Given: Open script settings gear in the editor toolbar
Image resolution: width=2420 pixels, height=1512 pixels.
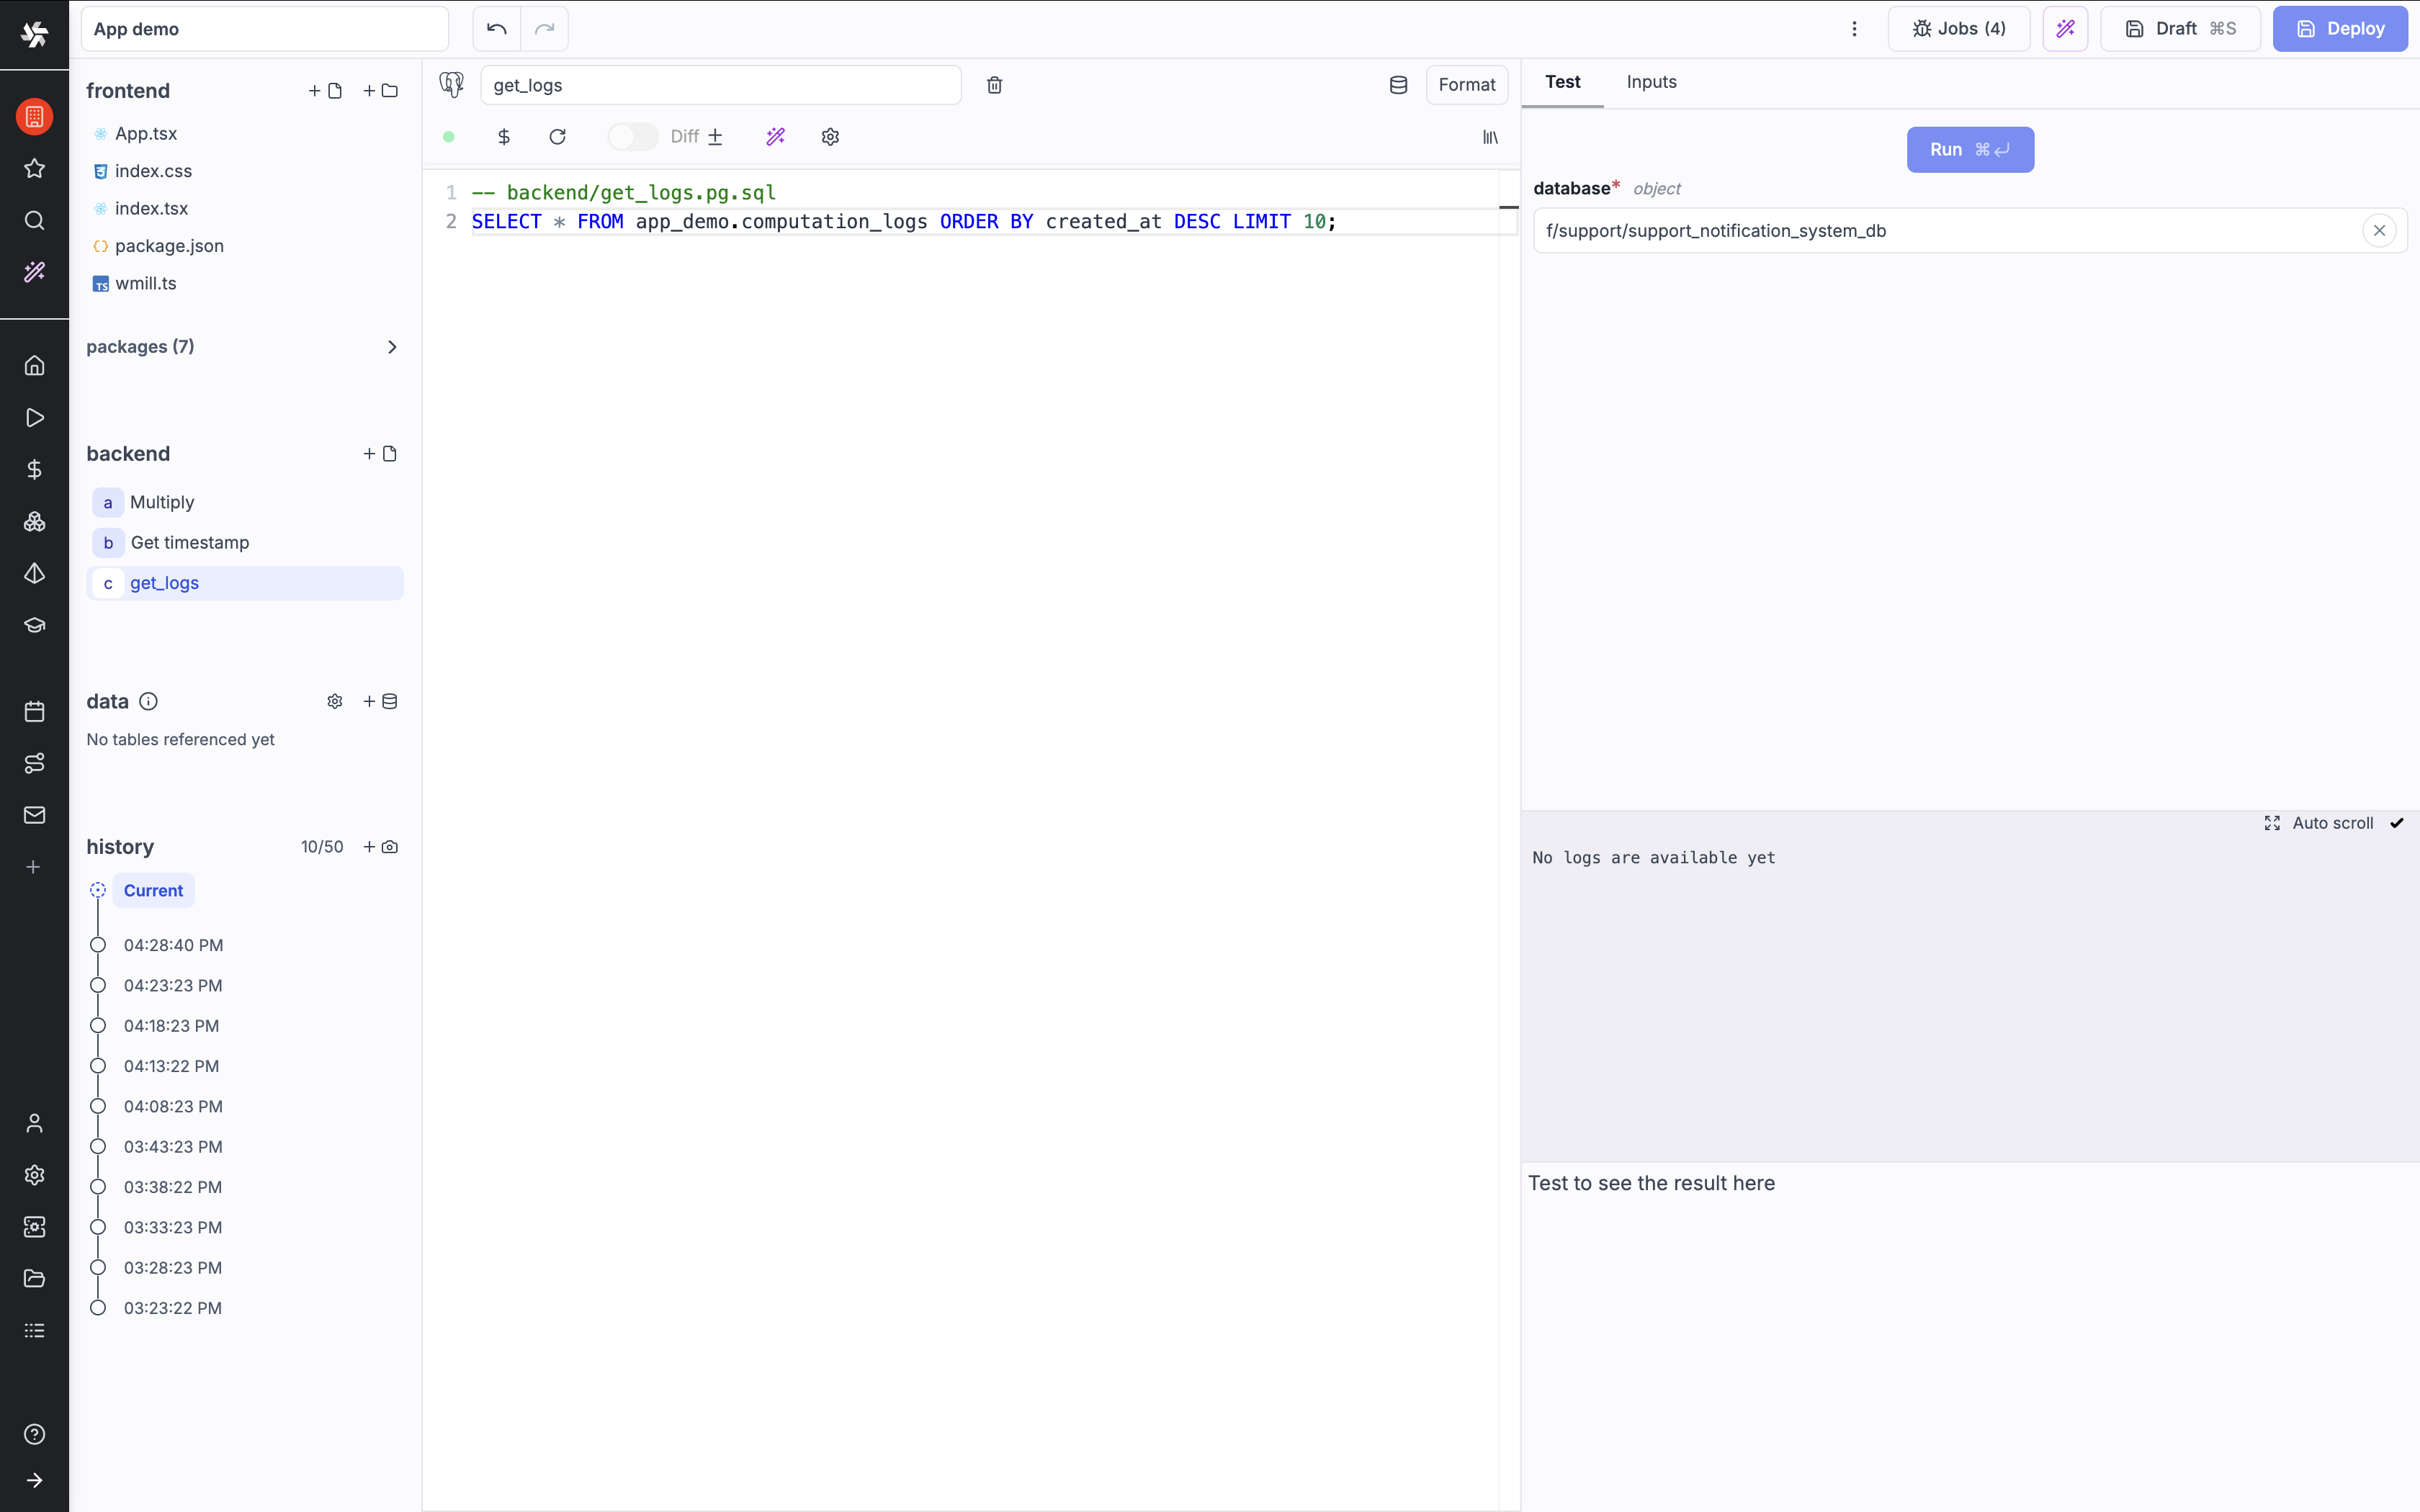Looking at the screenshot, I should [x=830, y=137].
